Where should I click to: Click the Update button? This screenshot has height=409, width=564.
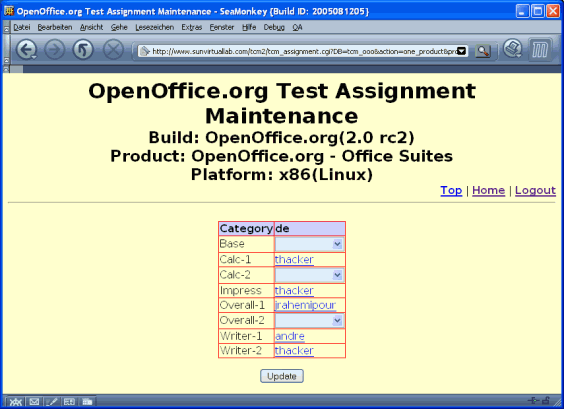pyautogui.click(x=282, y=376)
